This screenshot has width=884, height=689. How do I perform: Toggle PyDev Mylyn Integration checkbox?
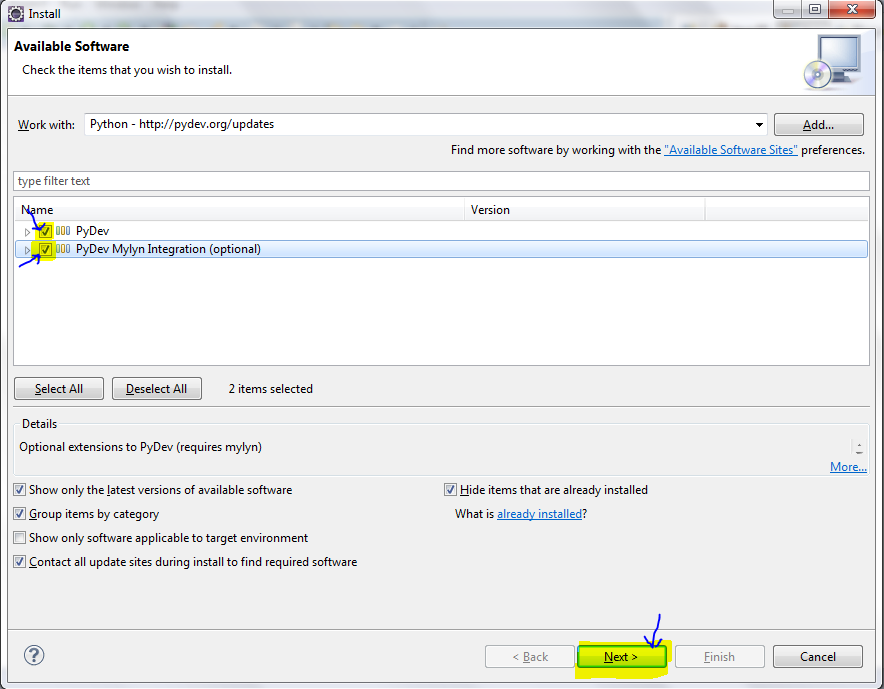[46, 249]
